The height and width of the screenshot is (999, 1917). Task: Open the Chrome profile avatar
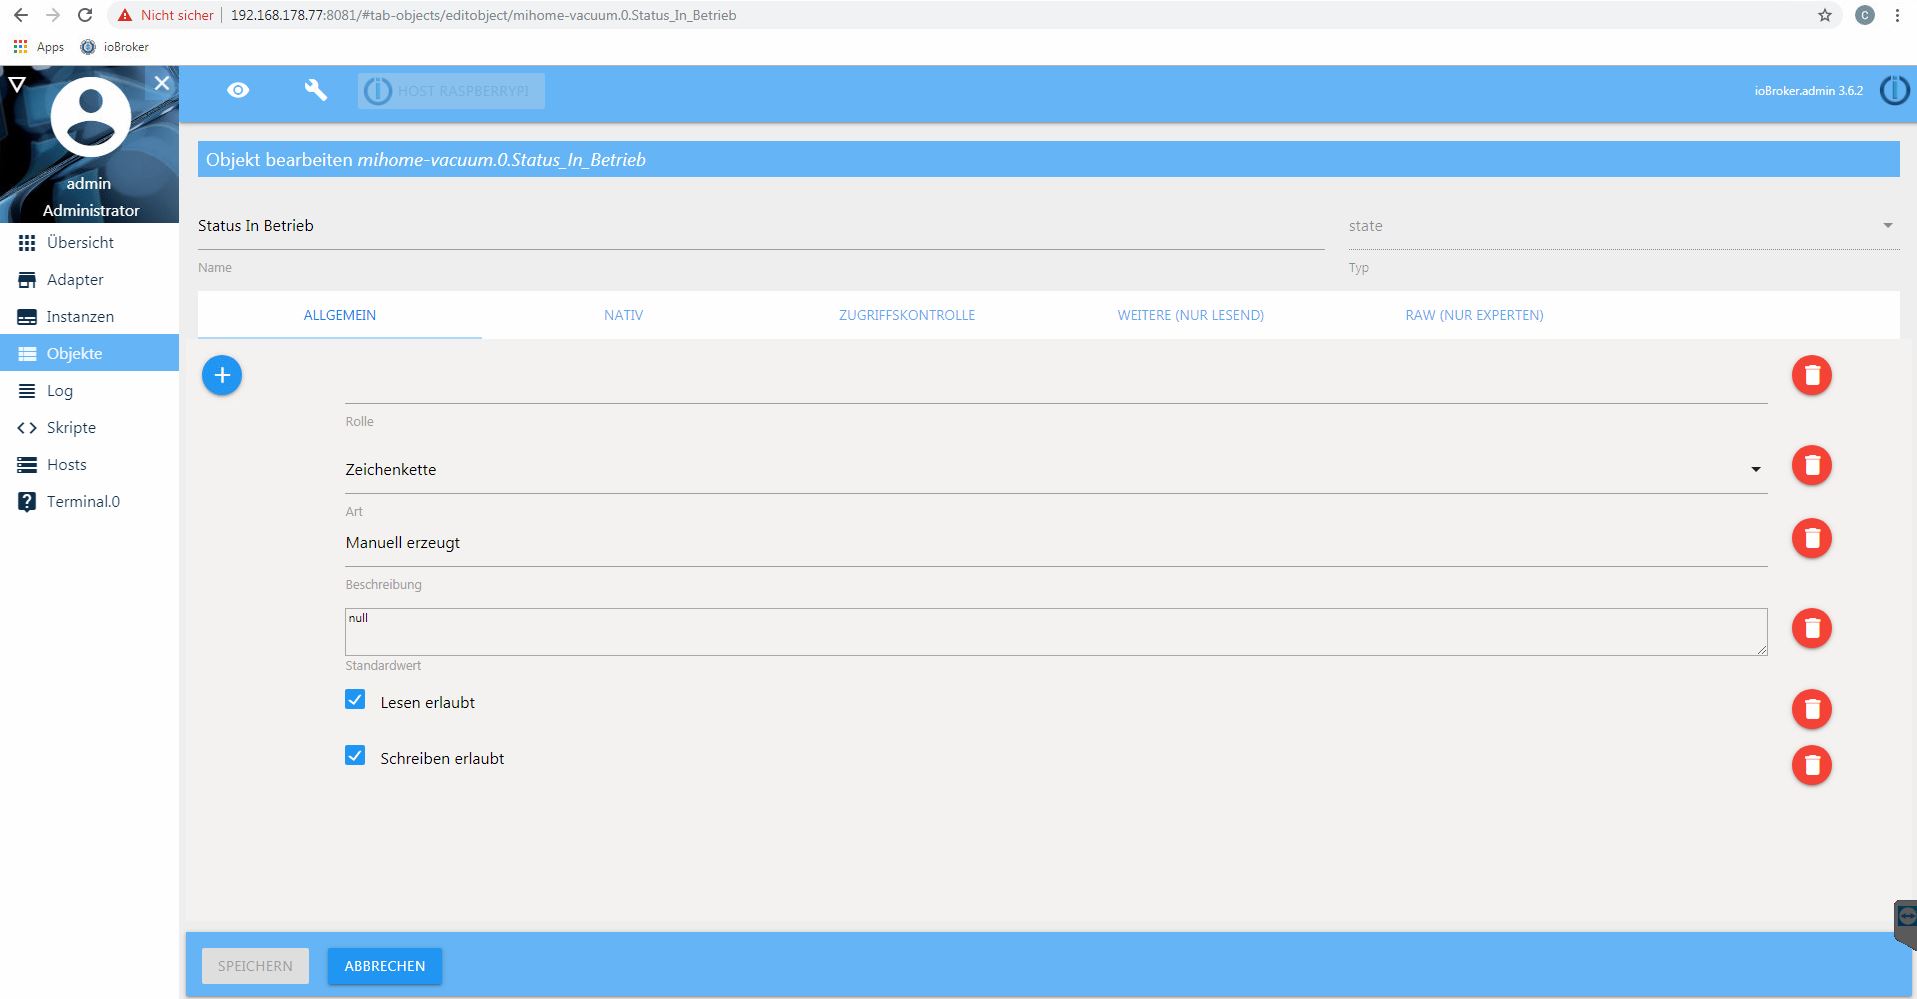(x=1865, y=15)
